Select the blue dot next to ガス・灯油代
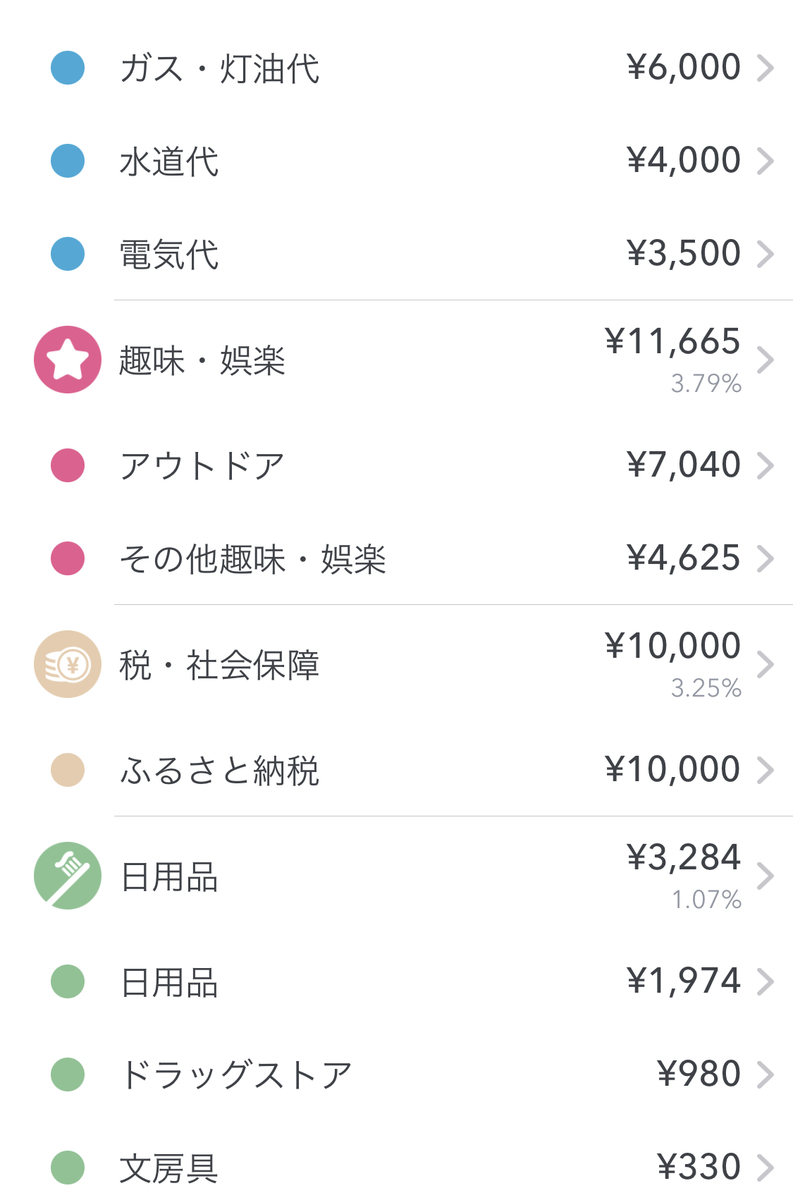793x1200 pixels. (68, 68)
